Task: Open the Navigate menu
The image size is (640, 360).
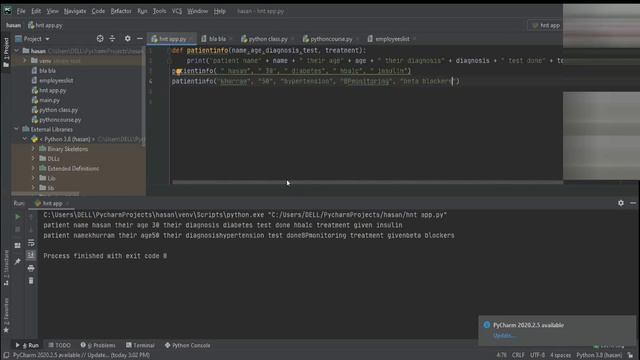Action: (x=75, y=11)
